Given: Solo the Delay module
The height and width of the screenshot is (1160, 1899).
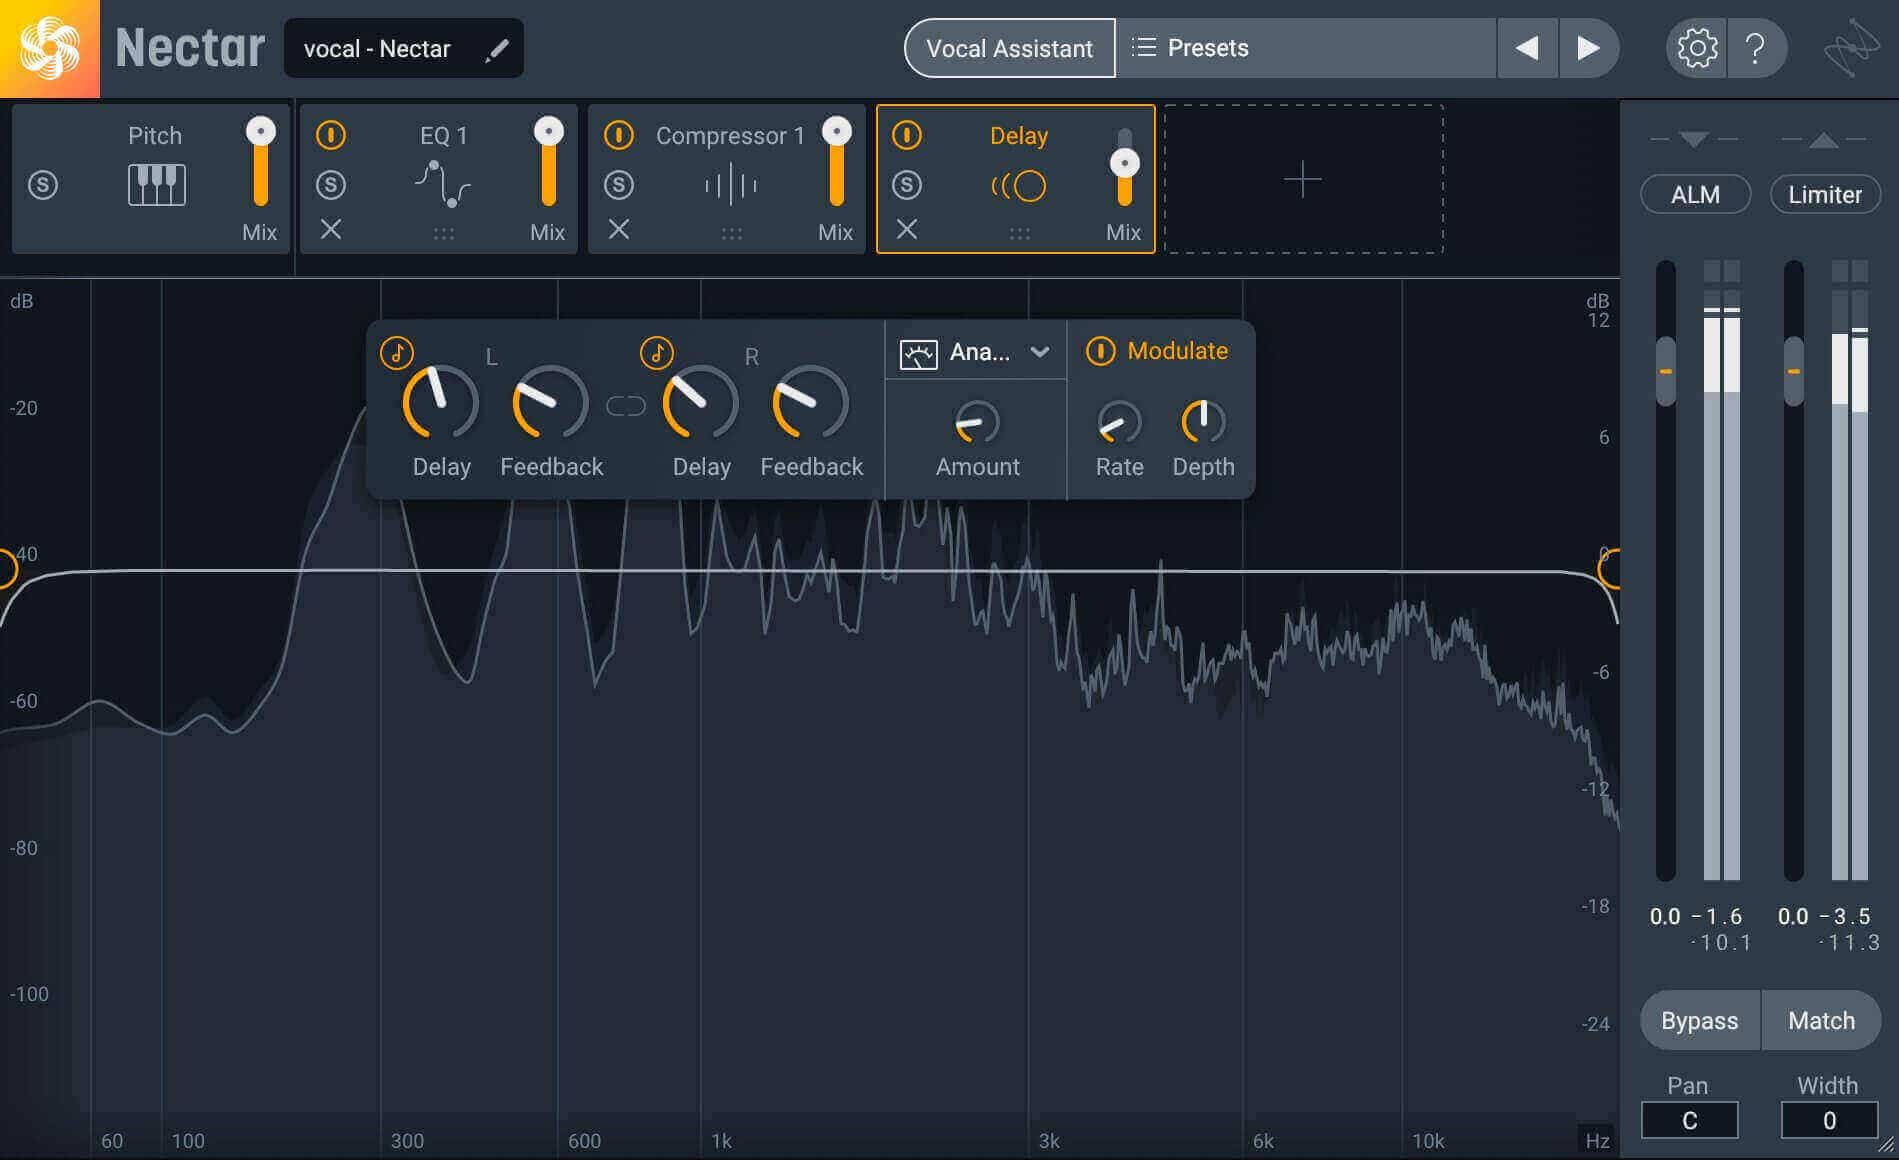Looking at the screenshot, I should [x=907, y=185].
